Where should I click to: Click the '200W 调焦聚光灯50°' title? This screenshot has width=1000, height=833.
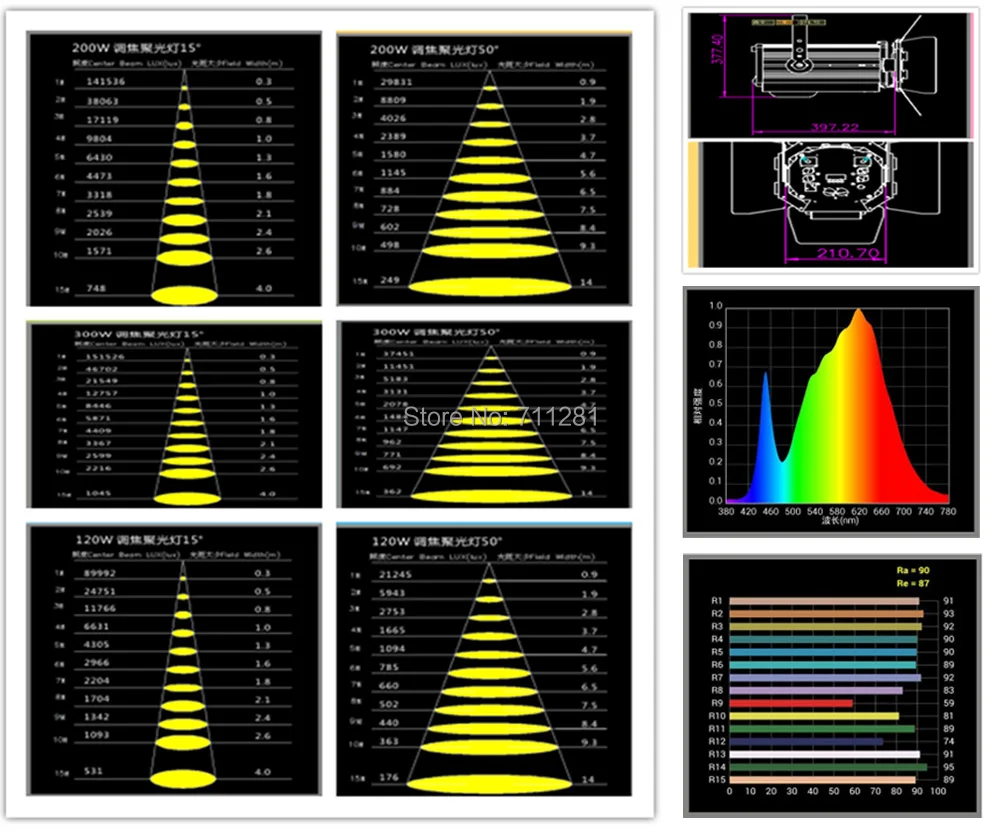click(434, 49)
